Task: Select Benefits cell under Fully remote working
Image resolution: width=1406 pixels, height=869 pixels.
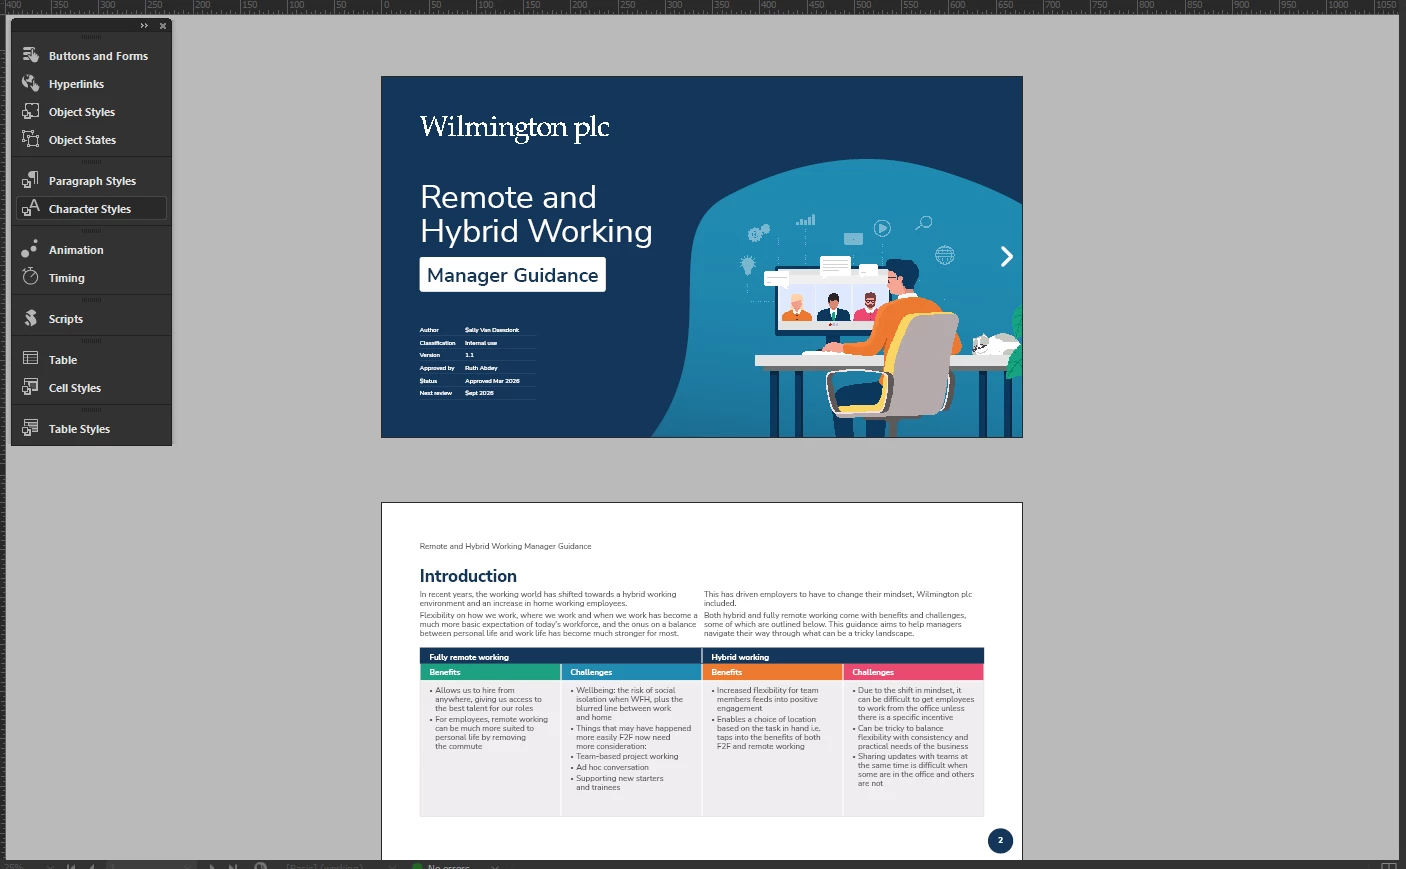Action: point(490,672)
